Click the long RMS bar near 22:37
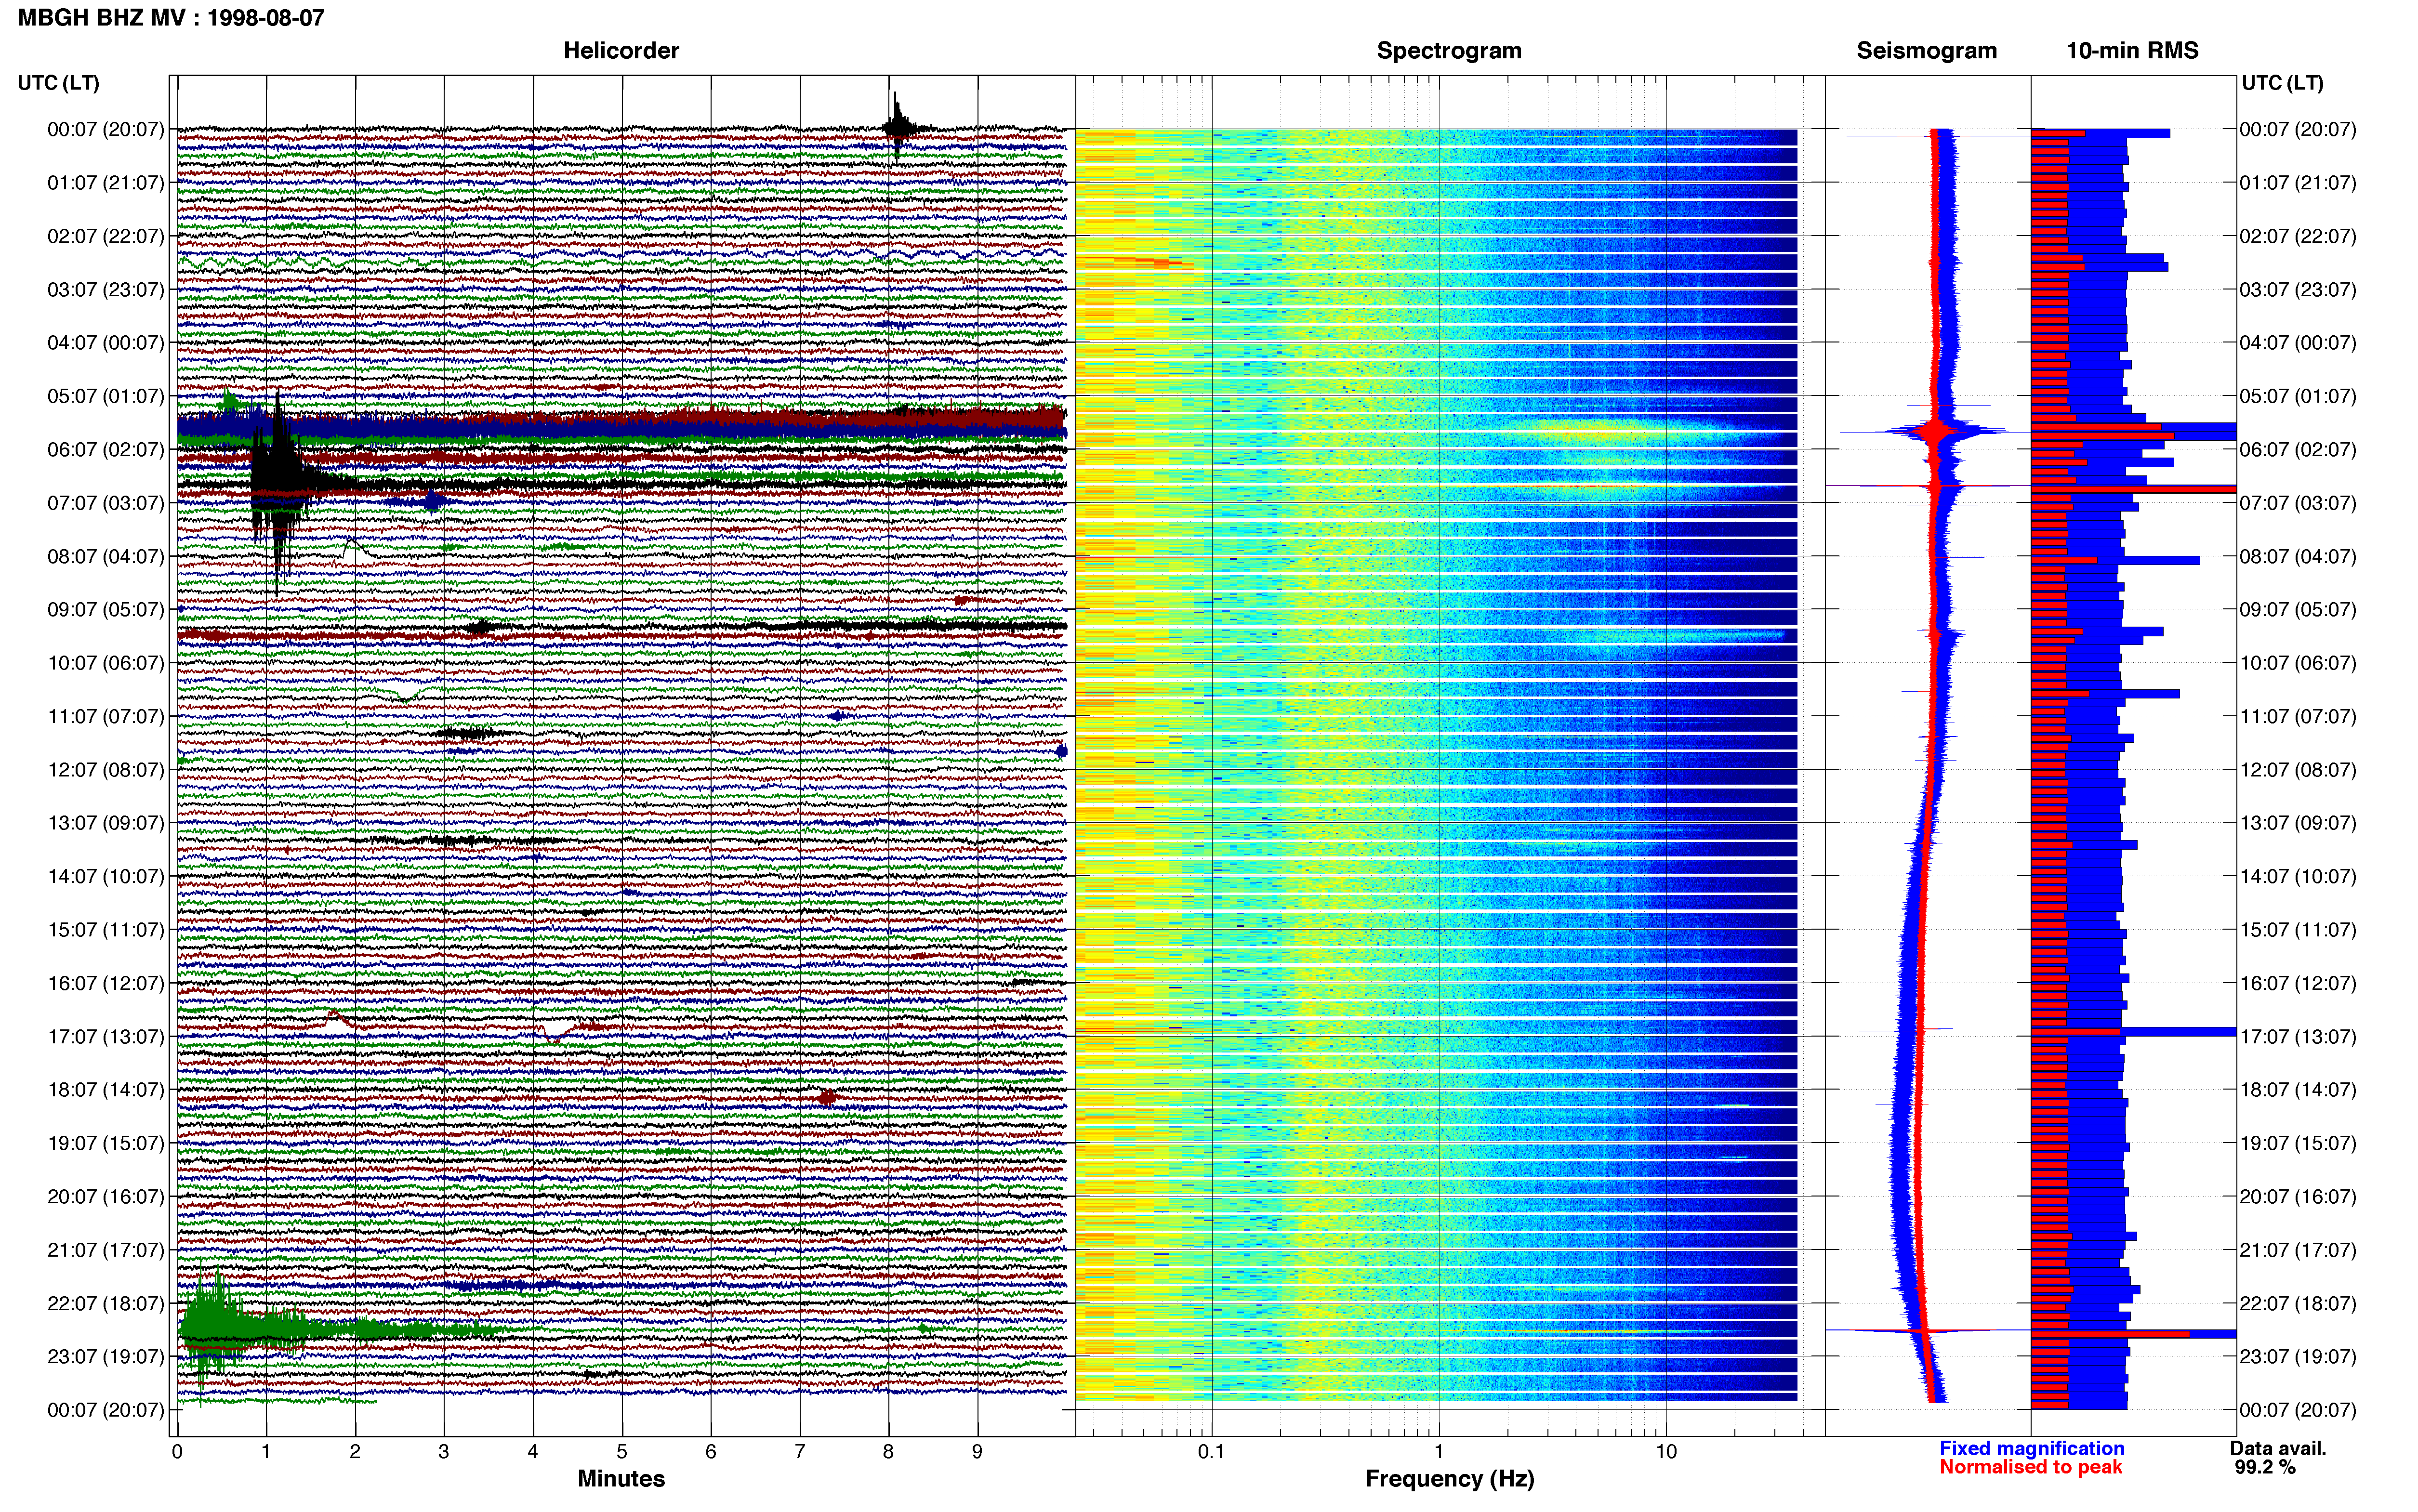Image resolution: width=2418 pixels, height=1512 pixels. coord(2134,1334)
